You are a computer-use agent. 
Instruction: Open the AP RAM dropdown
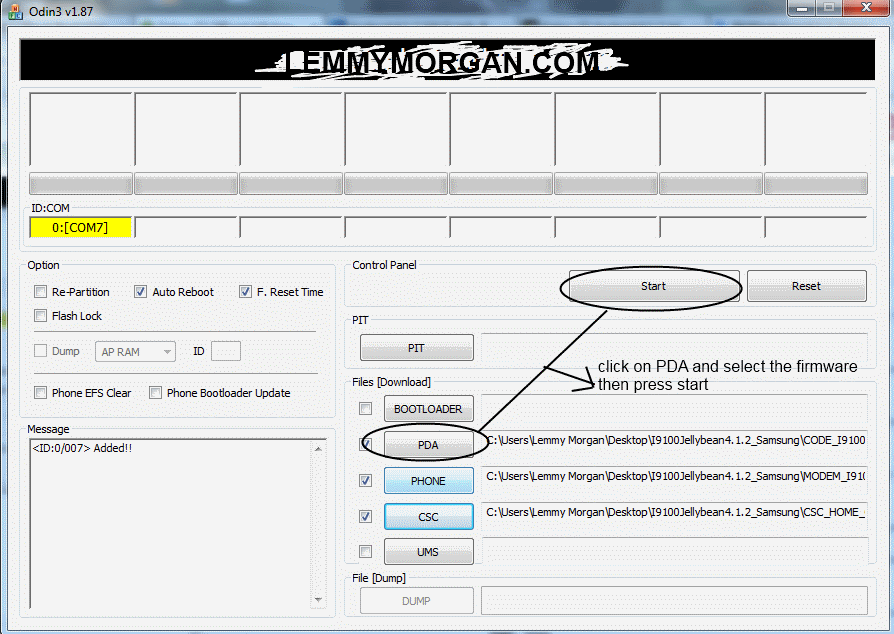click(x=136, y=352)
